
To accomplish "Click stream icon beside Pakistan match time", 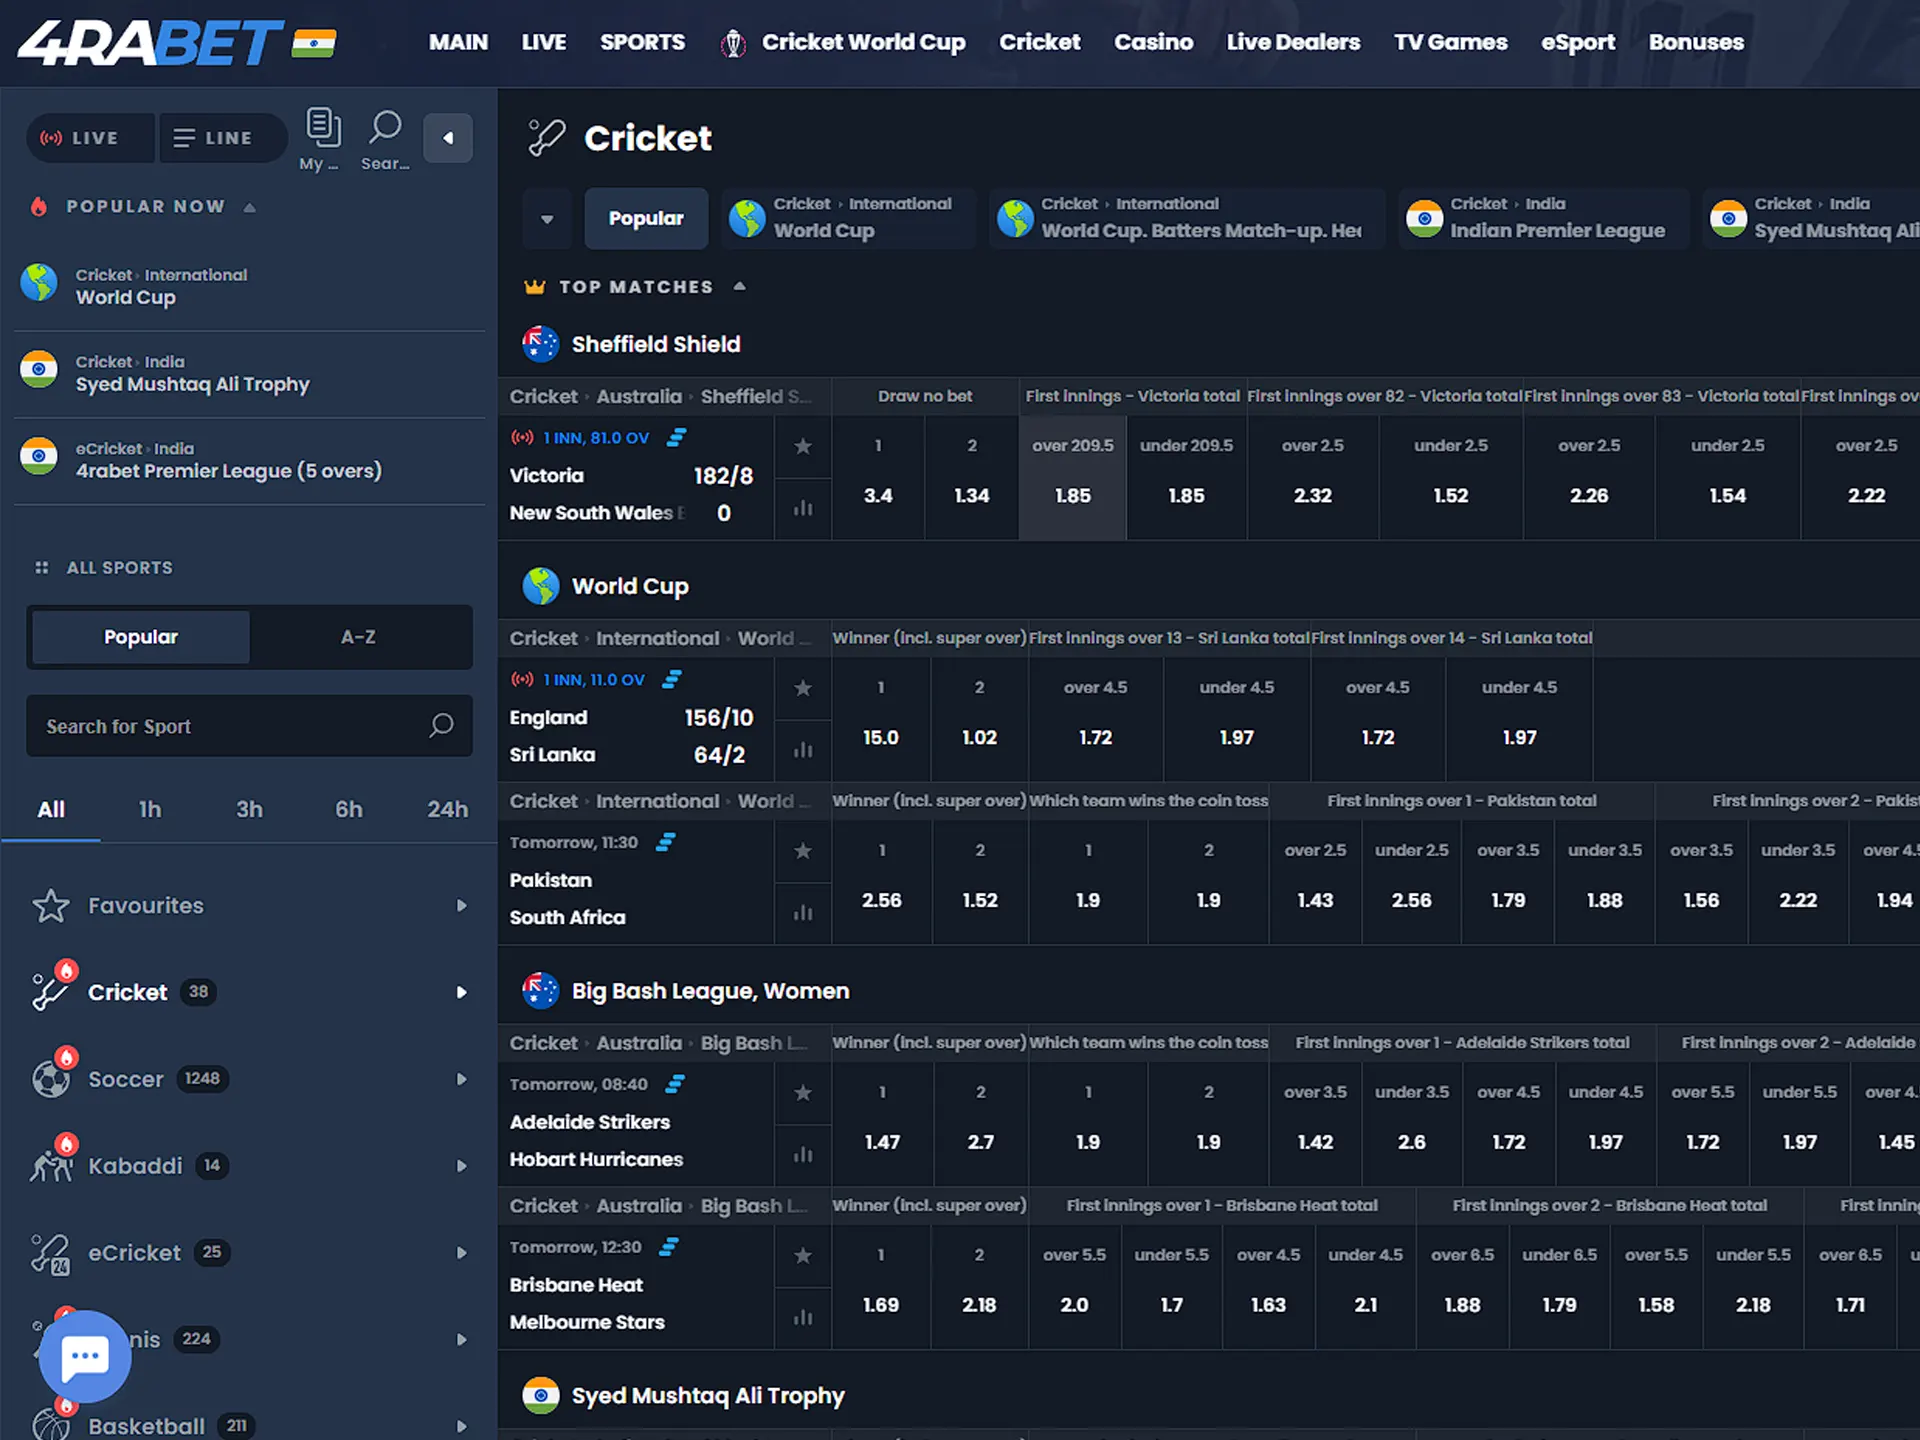I will click(x=666, y=842).
